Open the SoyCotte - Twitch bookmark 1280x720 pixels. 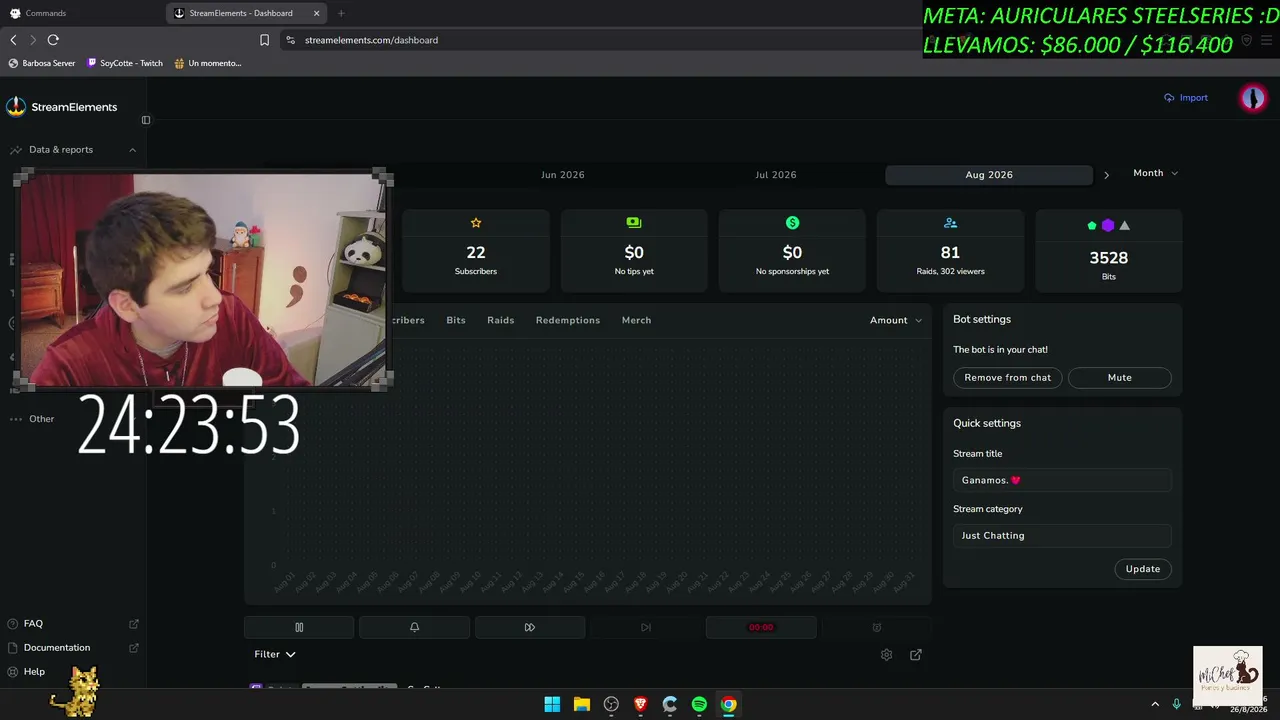(x=125, y=63)
